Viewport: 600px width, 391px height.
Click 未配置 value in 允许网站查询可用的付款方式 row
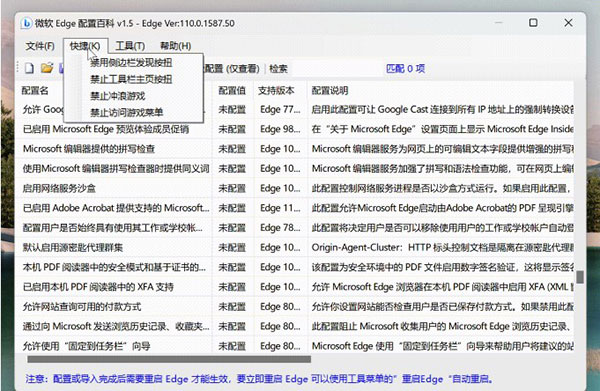(x=232, y=307)
